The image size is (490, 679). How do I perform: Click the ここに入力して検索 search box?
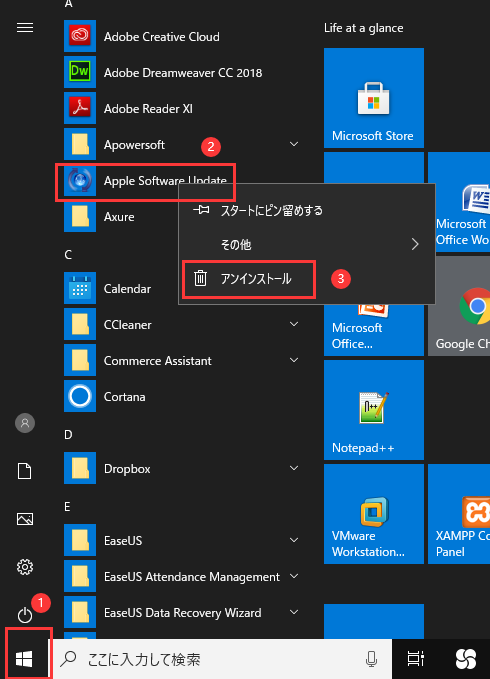223,659
